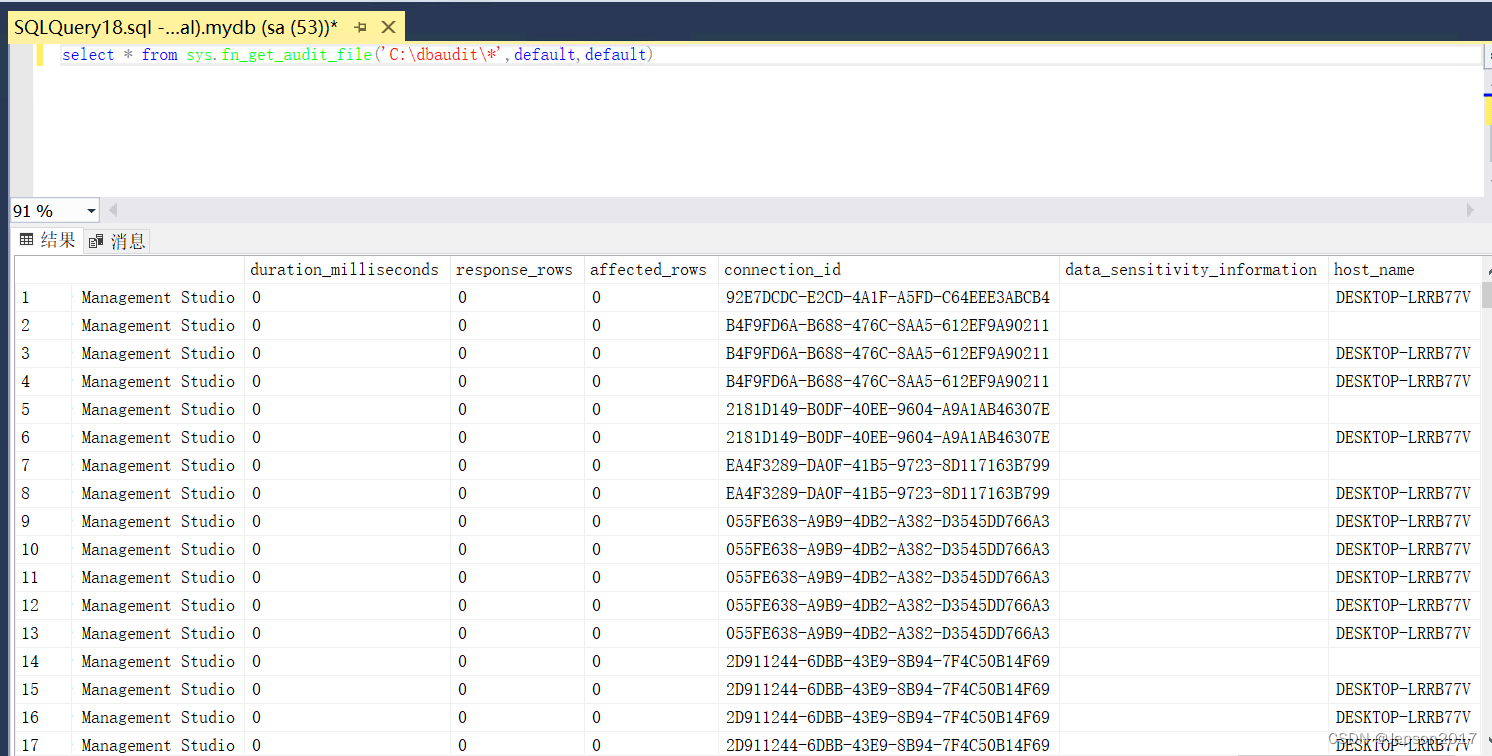Click the affected_rows column header
This screenshot has width=1492, height=756.
[651, 270]
